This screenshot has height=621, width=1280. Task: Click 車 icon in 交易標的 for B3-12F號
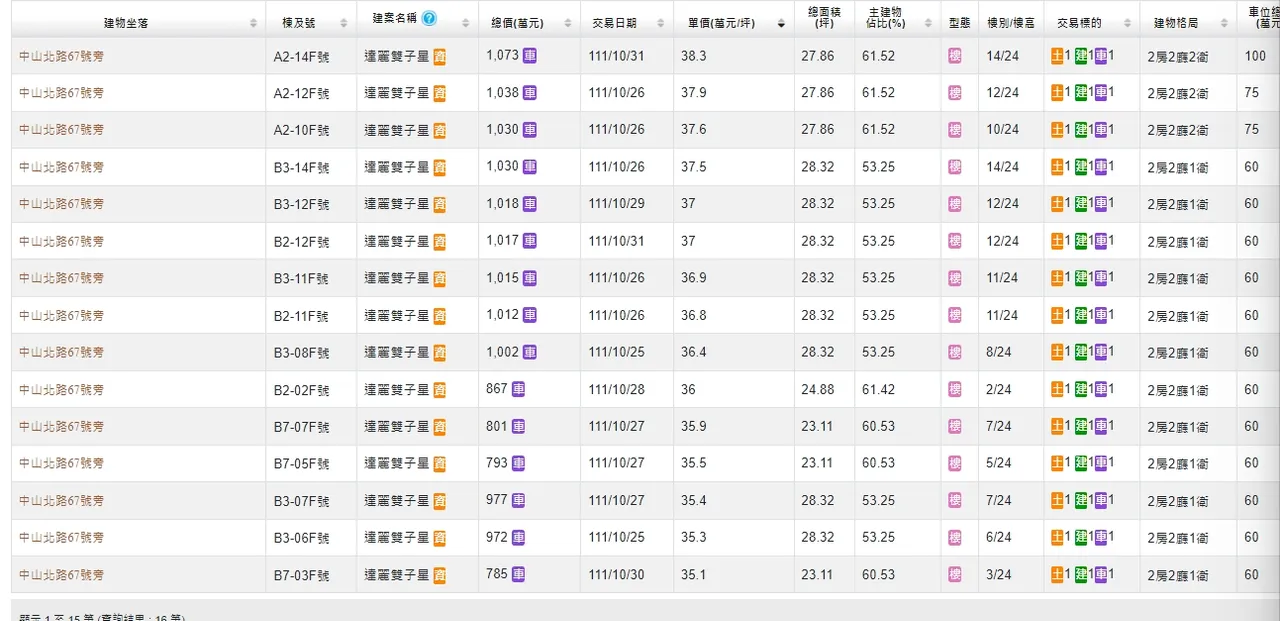click(1101, 204)
